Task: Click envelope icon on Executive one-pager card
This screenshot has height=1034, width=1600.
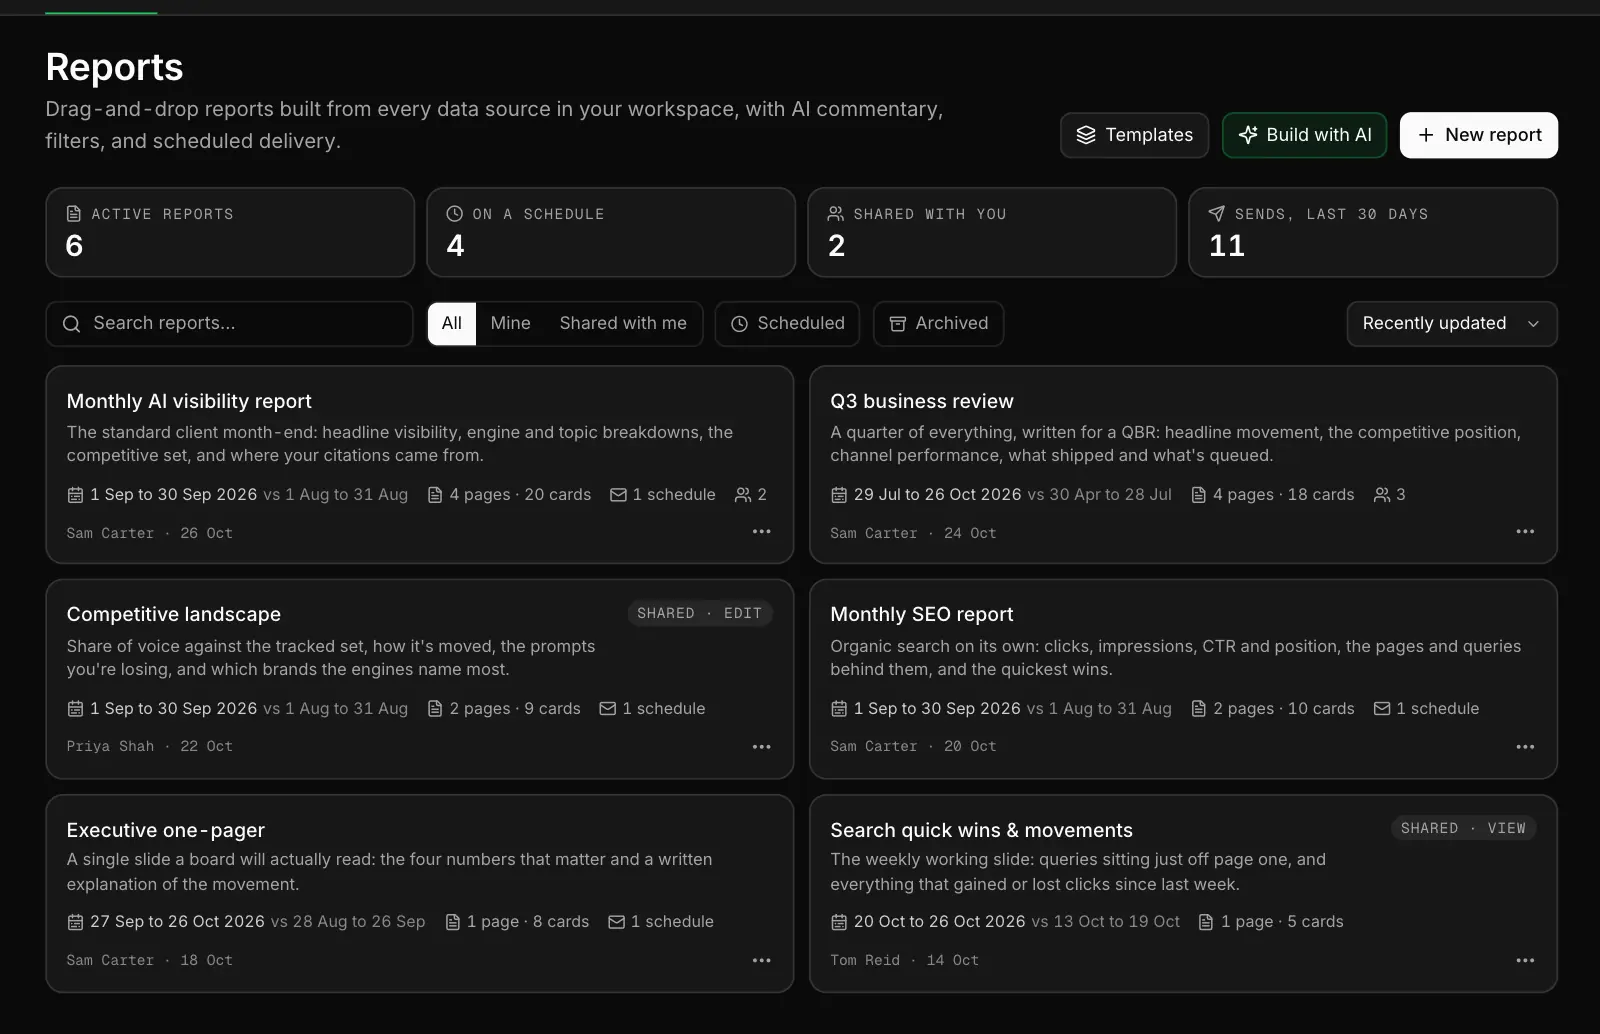Action: click(617, 922)
